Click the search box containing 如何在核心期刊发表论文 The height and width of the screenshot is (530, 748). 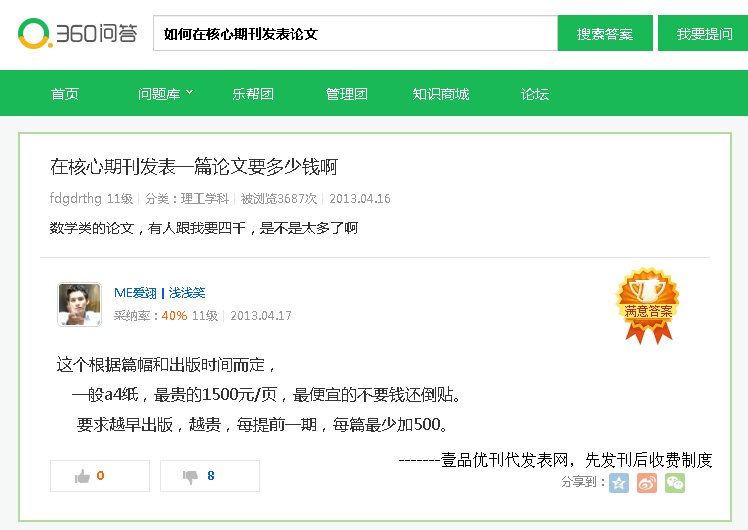[355, 33]
